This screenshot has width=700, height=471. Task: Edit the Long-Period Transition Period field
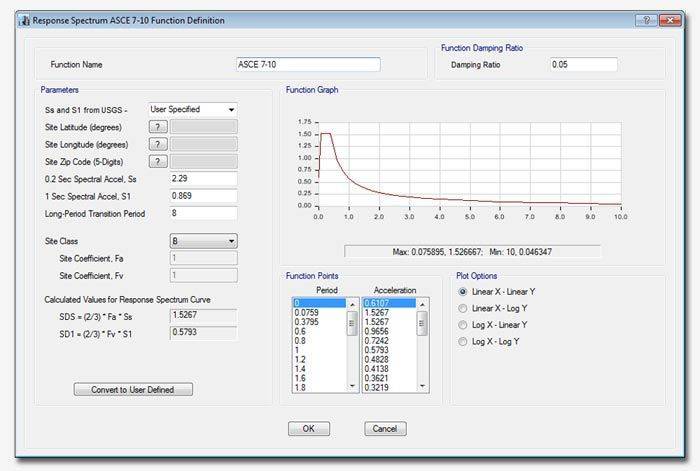pos(204,213)
